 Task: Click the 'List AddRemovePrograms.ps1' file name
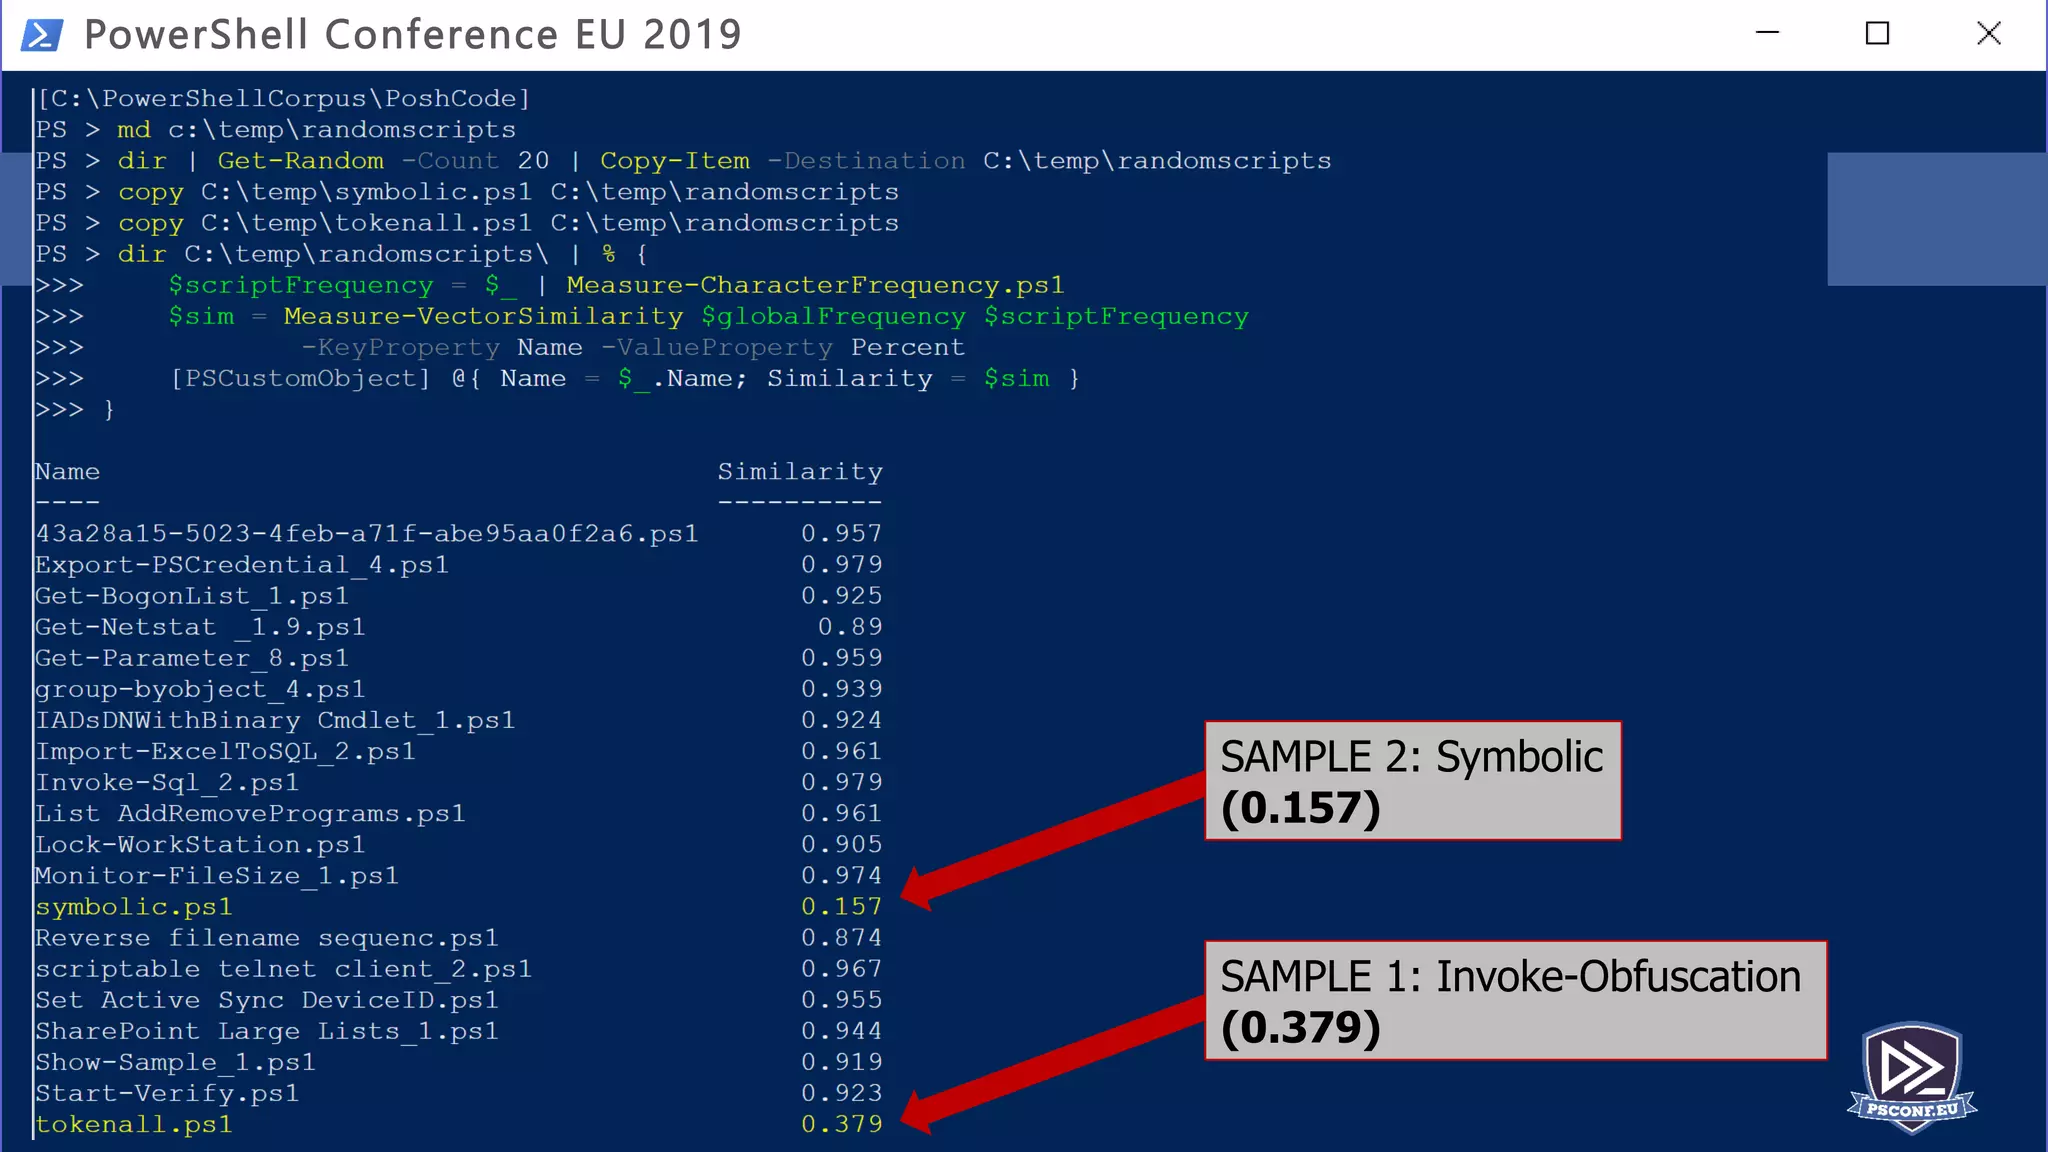[250, 814]
